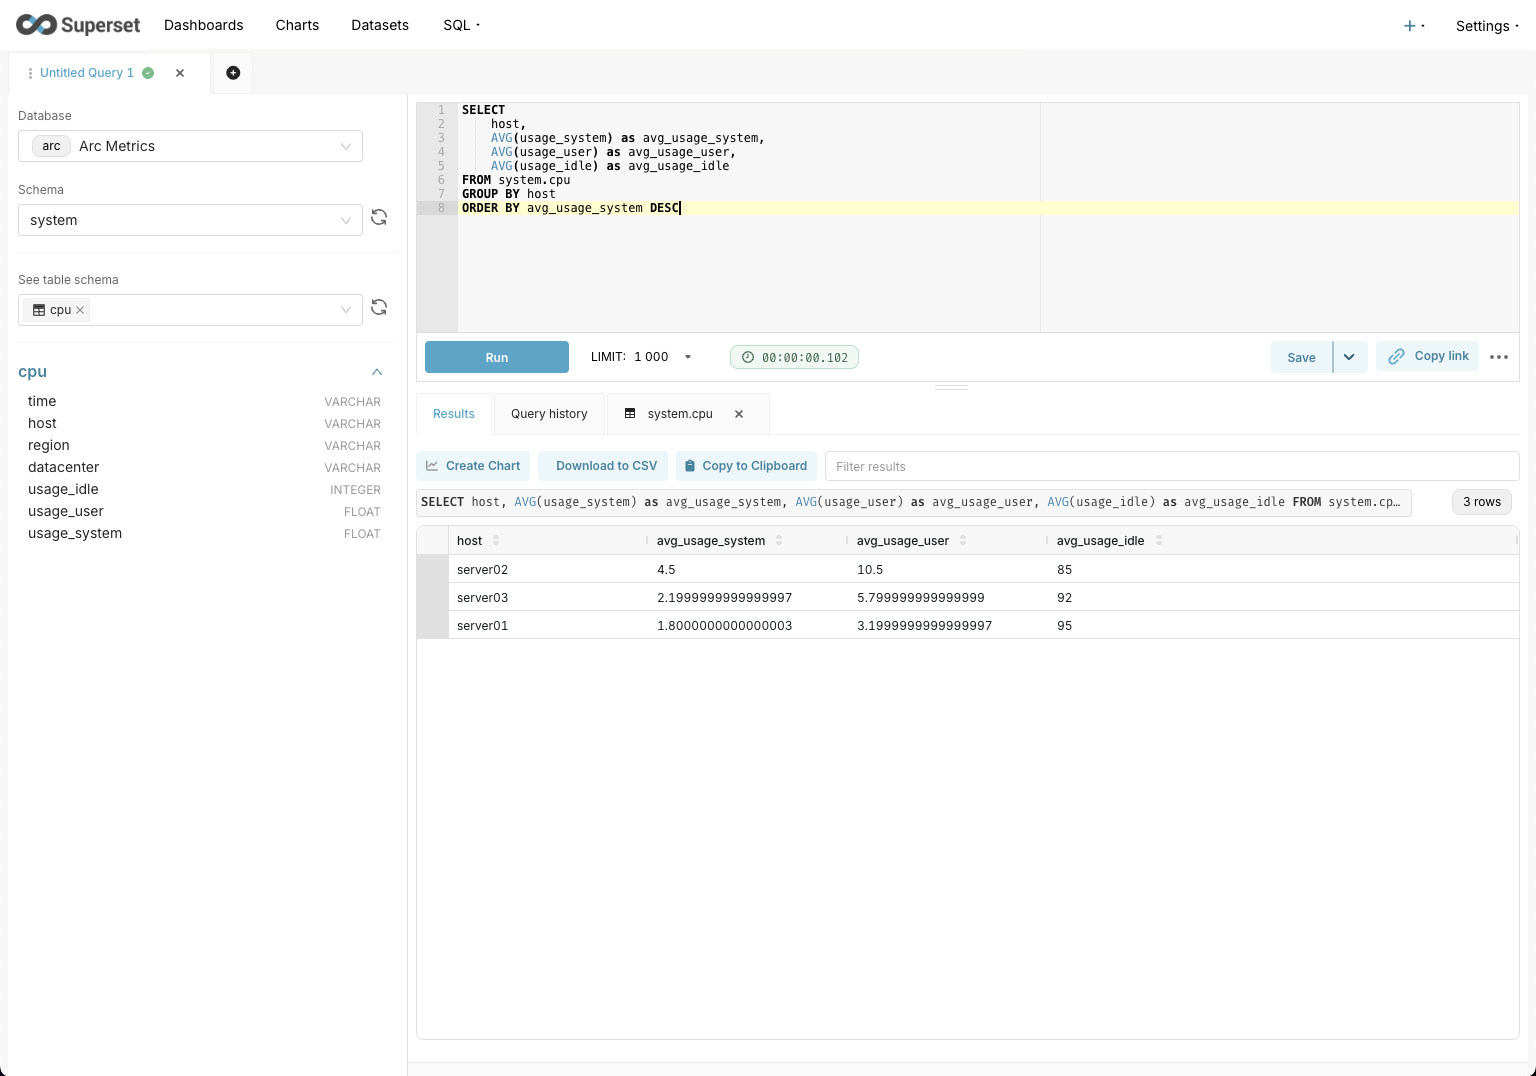Switch to the Query history tab

(549, 414)
